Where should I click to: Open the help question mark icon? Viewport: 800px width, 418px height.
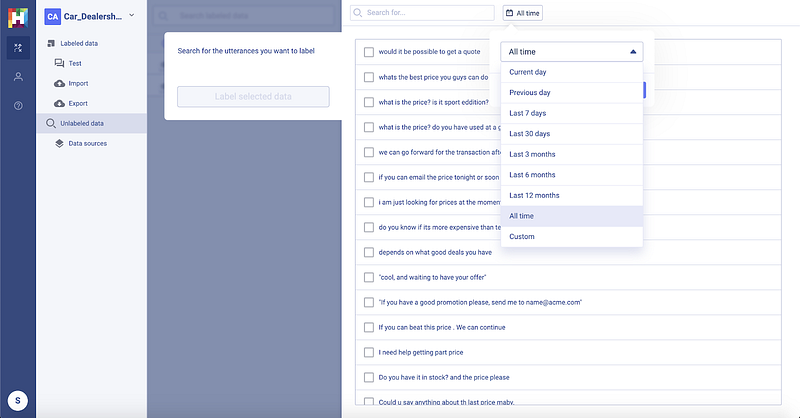pos(18,105)
